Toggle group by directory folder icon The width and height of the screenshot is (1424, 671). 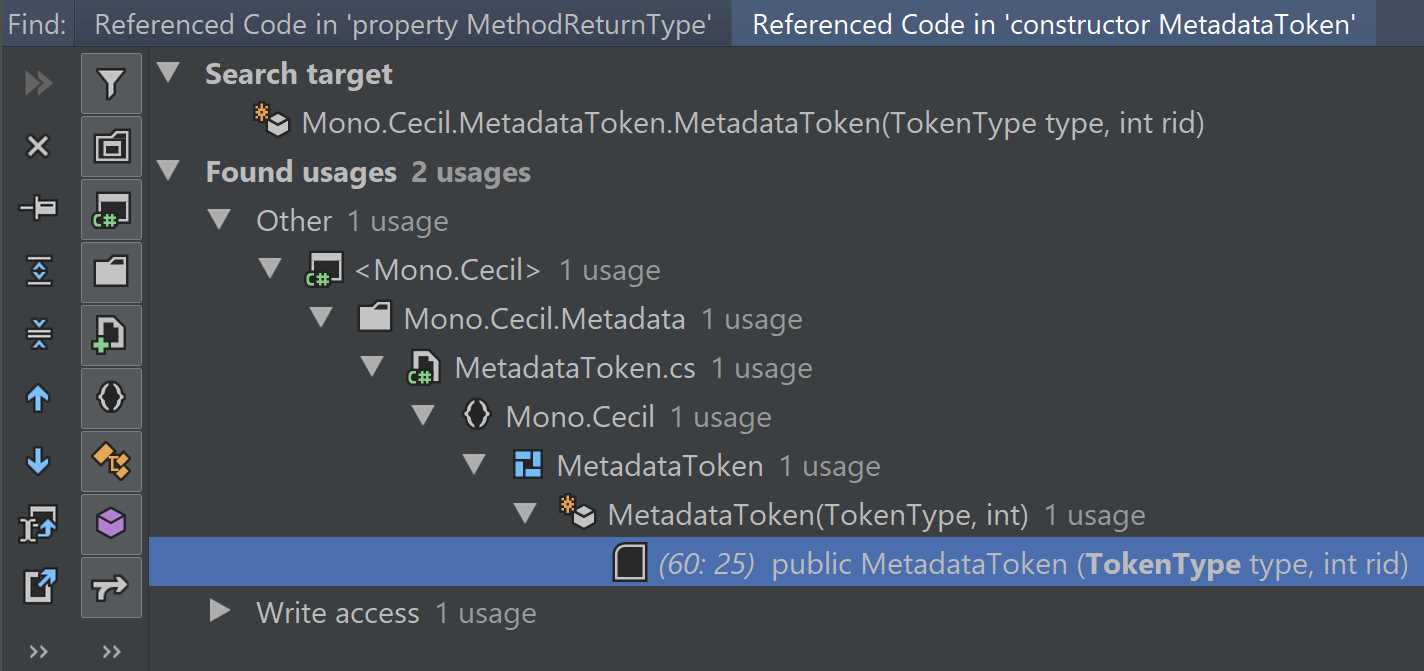(111, 272)
